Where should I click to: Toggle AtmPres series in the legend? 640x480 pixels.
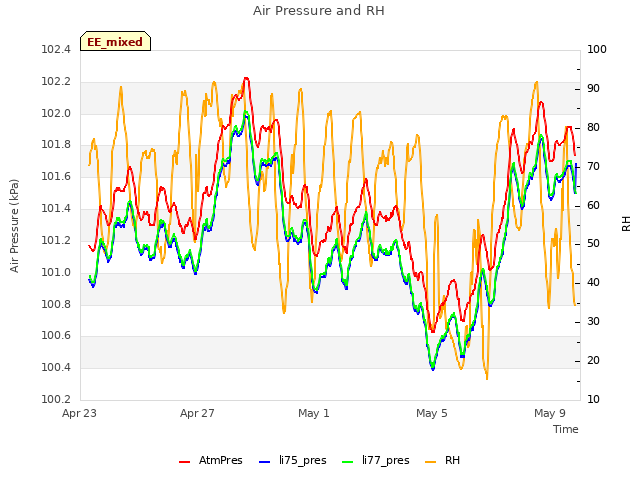click(211, 460)
